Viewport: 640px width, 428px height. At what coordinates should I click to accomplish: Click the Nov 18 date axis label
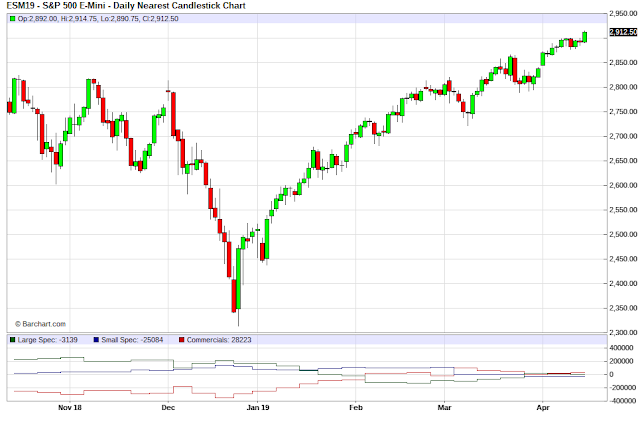tap(70, 407)
